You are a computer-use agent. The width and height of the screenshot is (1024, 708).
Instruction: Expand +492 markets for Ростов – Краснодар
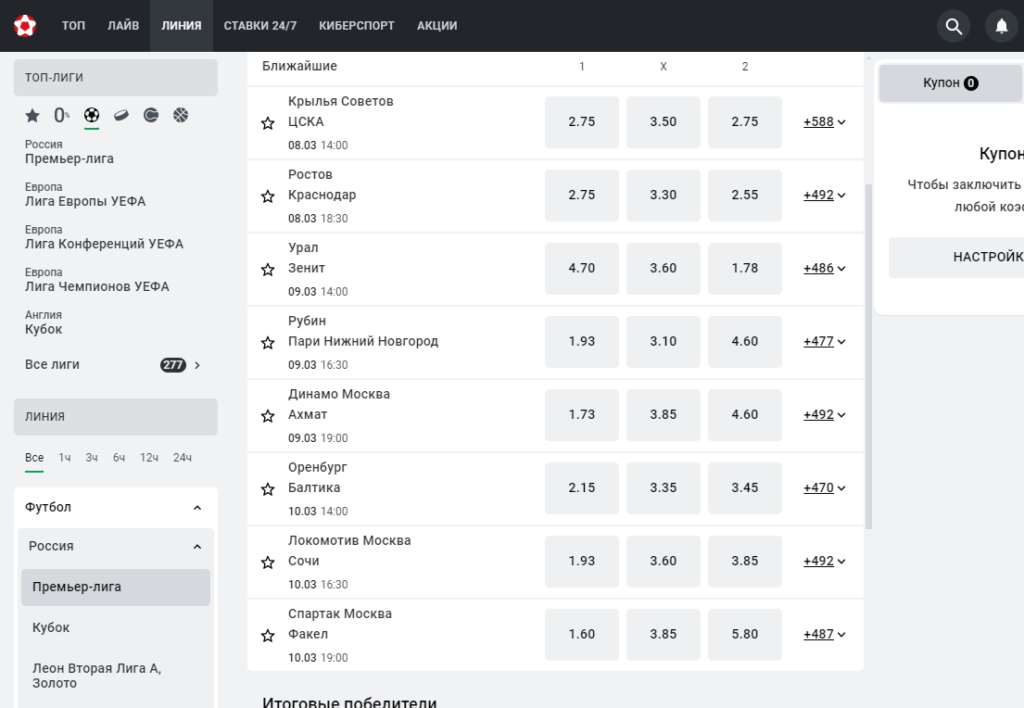824,195
